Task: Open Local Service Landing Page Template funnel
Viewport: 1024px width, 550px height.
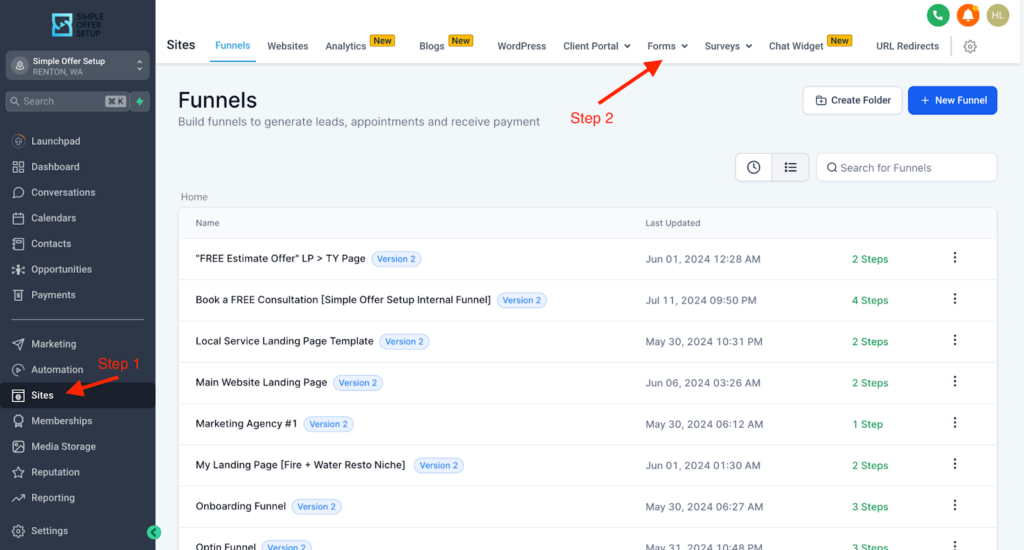Action: pos(284,341)
